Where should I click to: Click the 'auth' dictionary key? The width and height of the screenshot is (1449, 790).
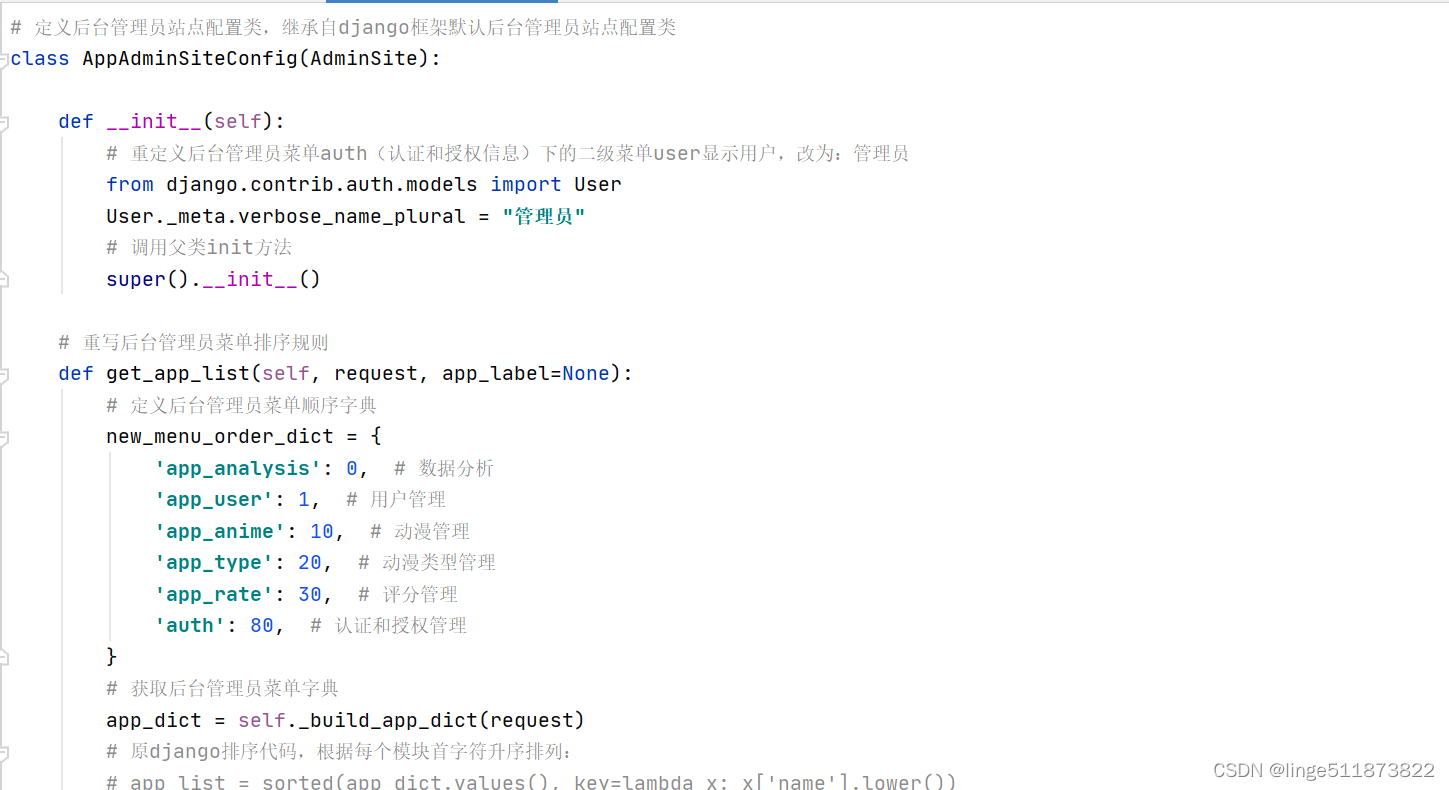[190, 626]
